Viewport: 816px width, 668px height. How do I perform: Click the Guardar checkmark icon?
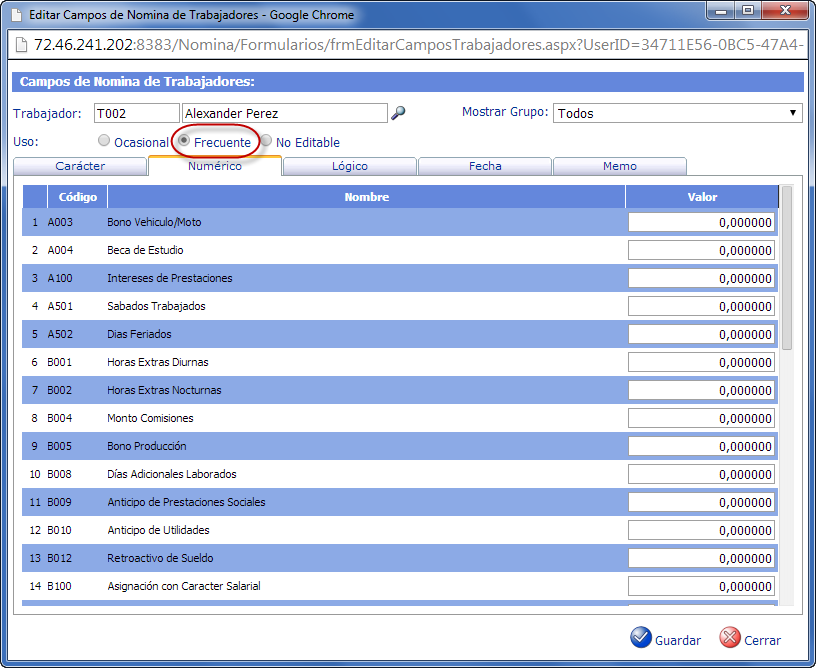(641, 637)
